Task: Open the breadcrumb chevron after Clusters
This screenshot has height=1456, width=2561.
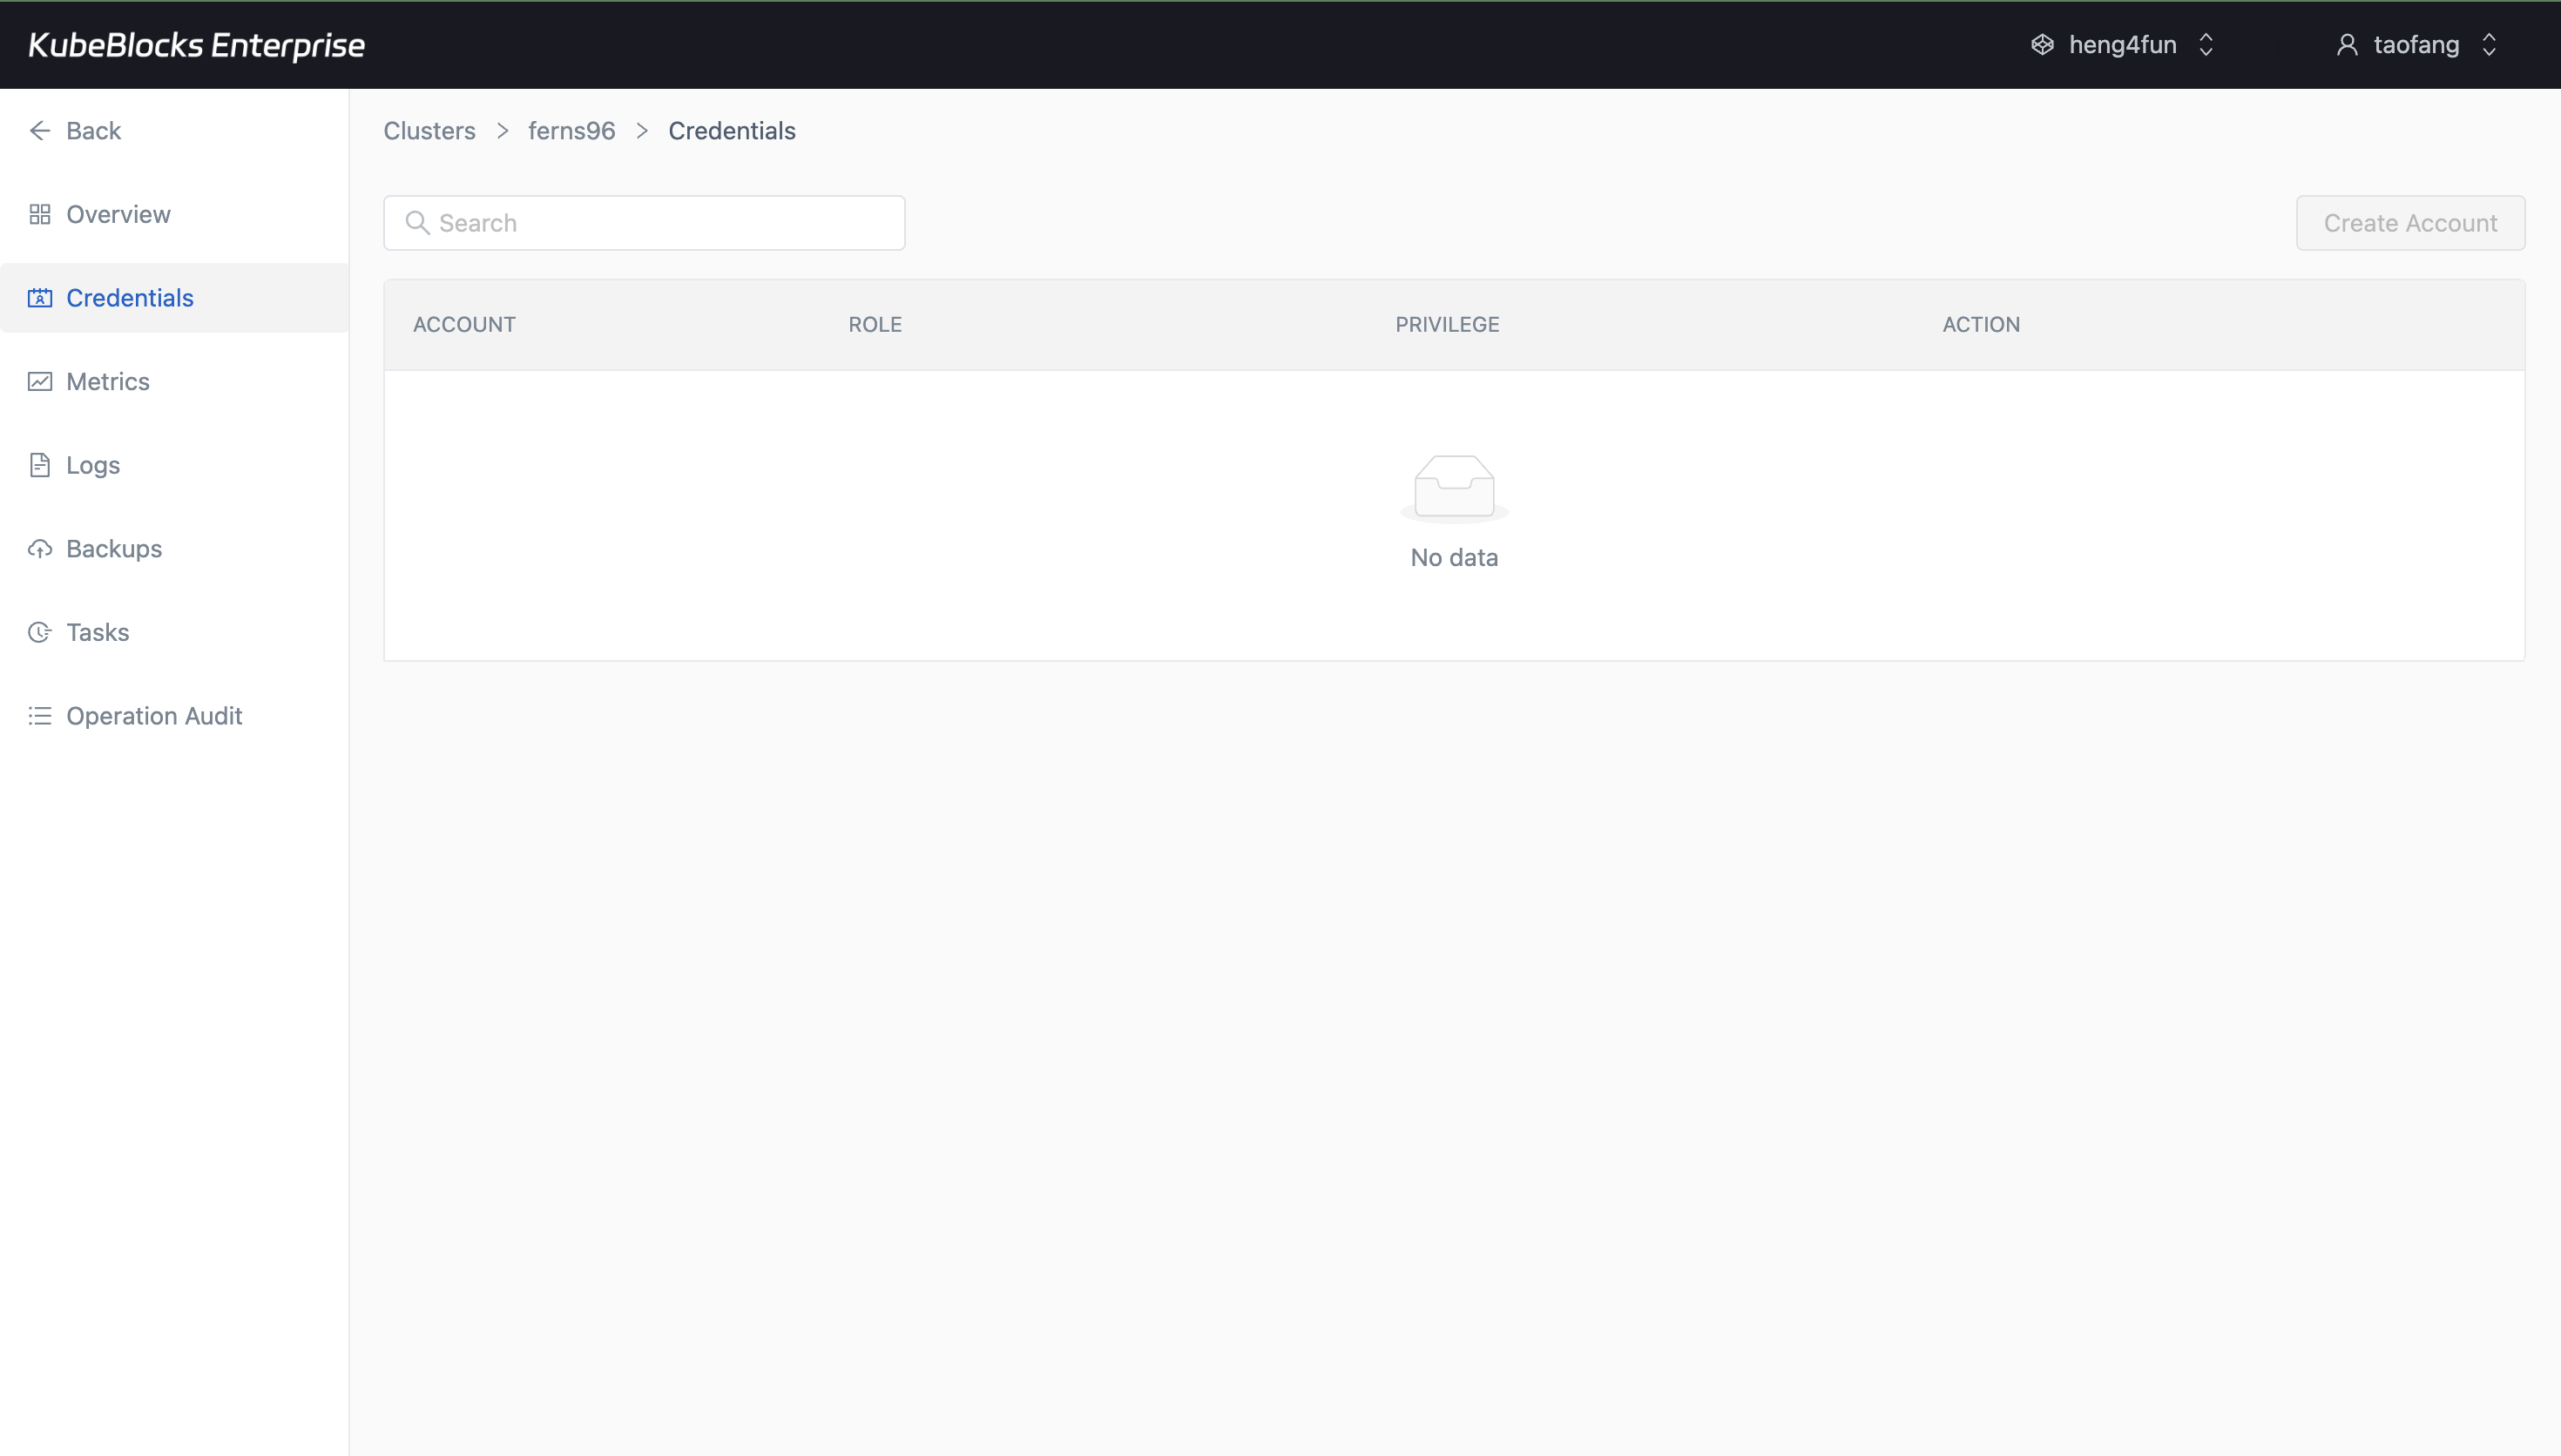Action: click(x=502, y=131)
